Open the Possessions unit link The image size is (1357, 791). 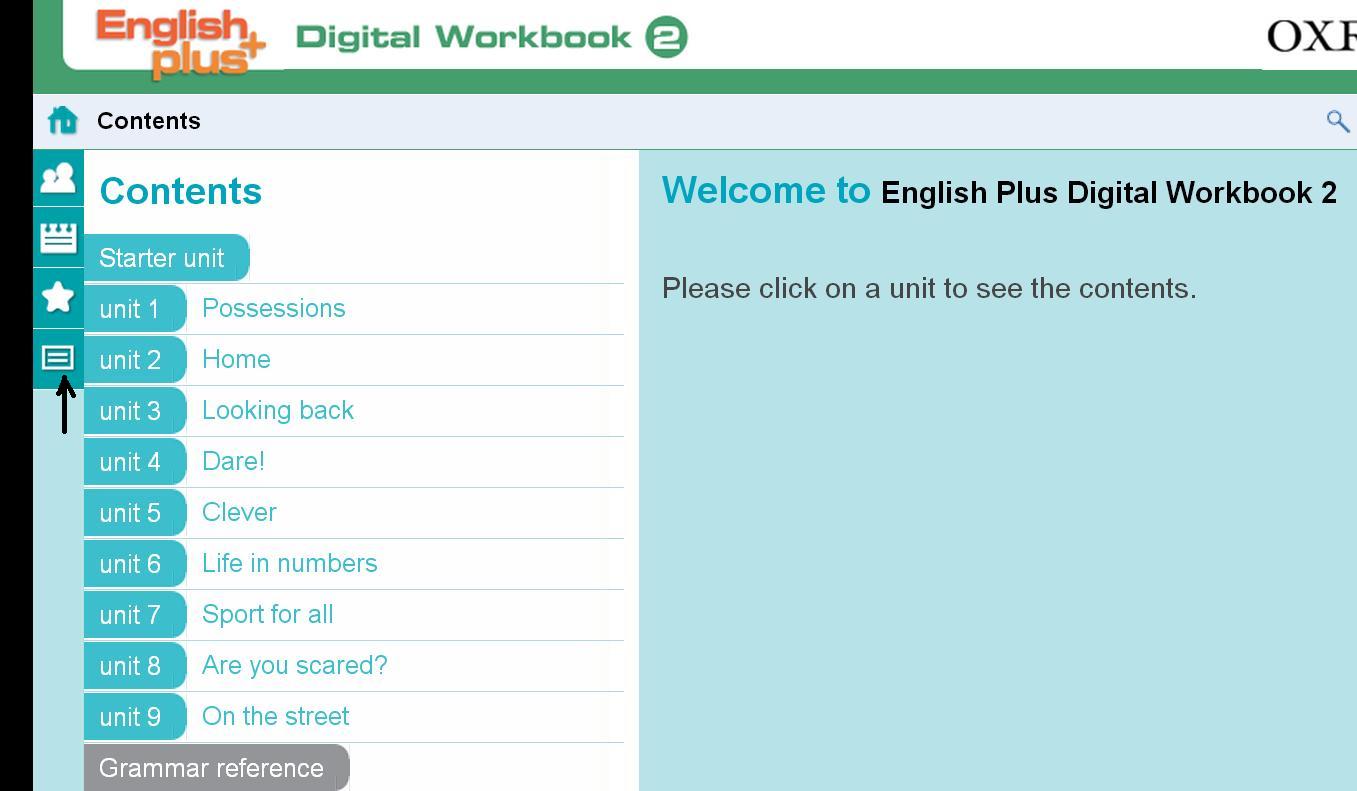coord(273,308)
